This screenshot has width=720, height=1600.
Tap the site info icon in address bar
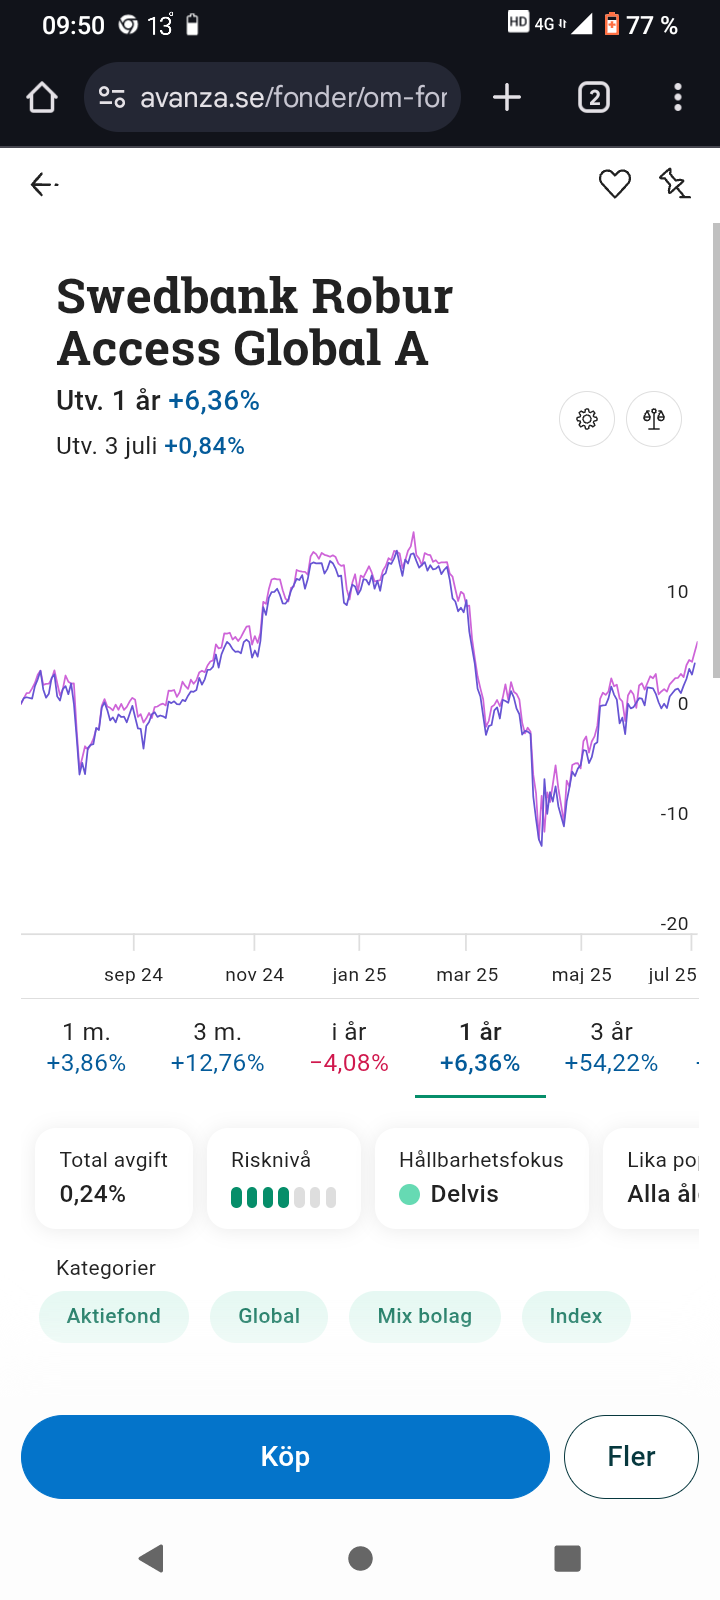(112, 98)
